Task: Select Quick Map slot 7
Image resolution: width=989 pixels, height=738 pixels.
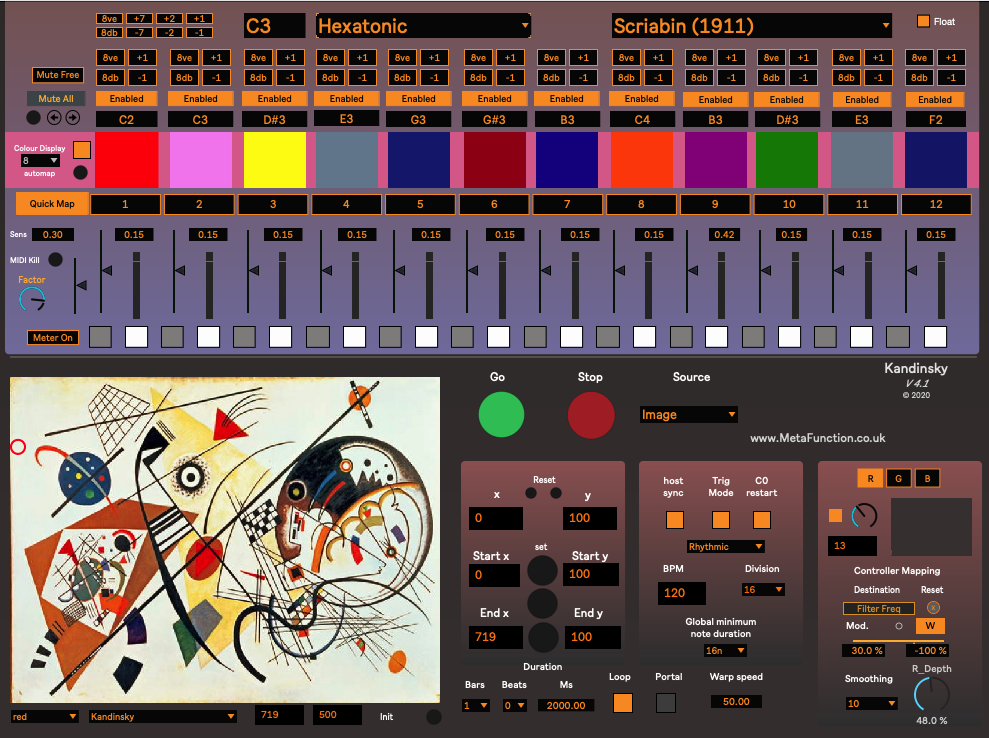Action: tap(567, 204)
